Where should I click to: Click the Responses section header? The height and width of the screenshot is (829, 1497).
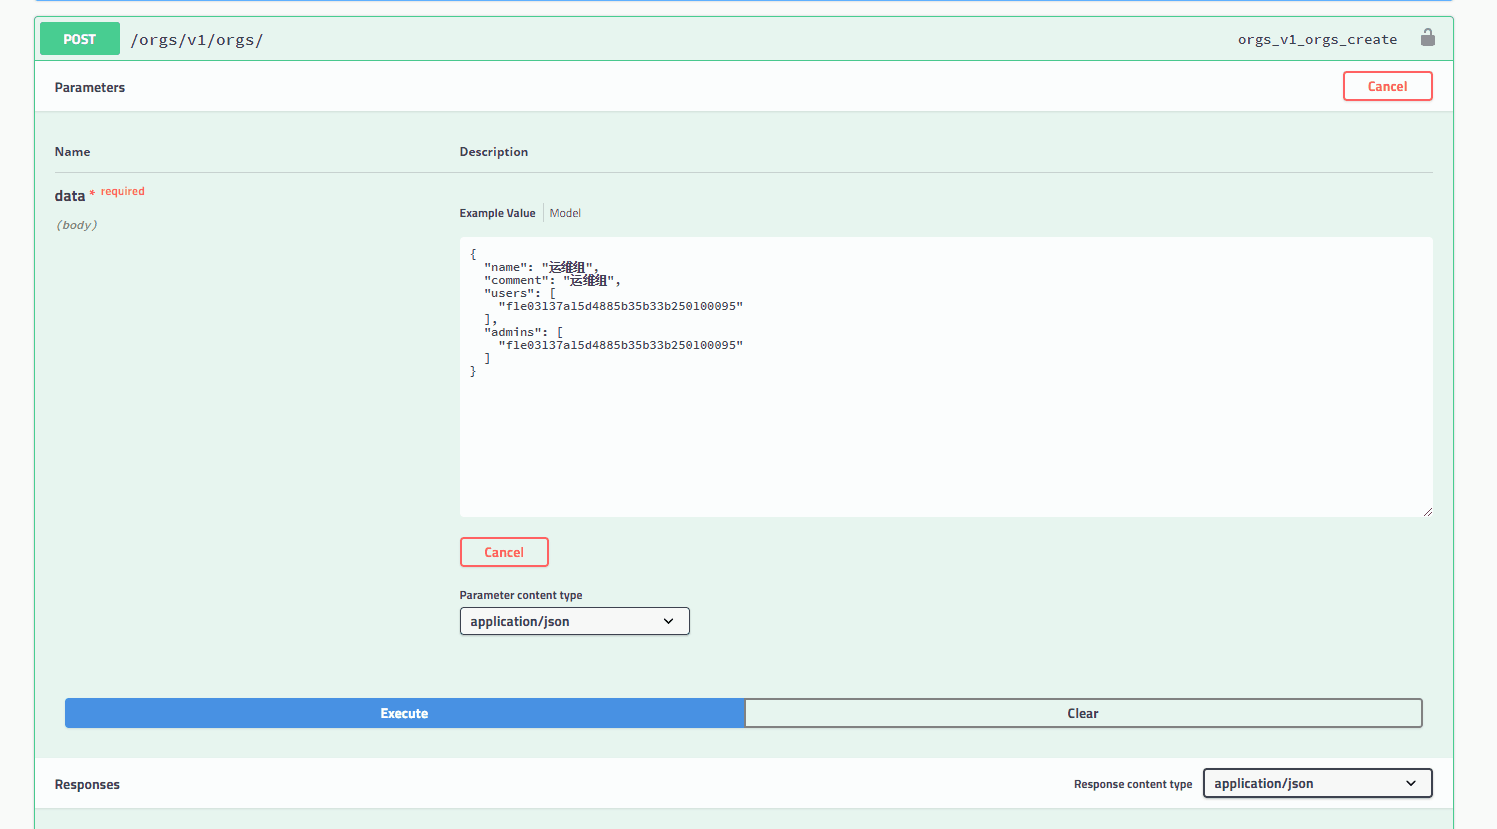[86, 784]
